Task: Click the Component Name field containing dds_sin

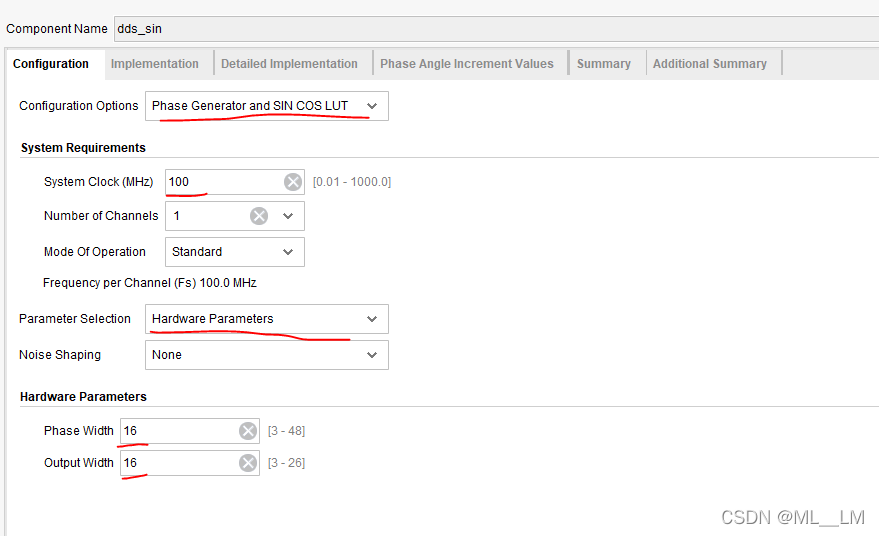Action: [x=497, y=29]
